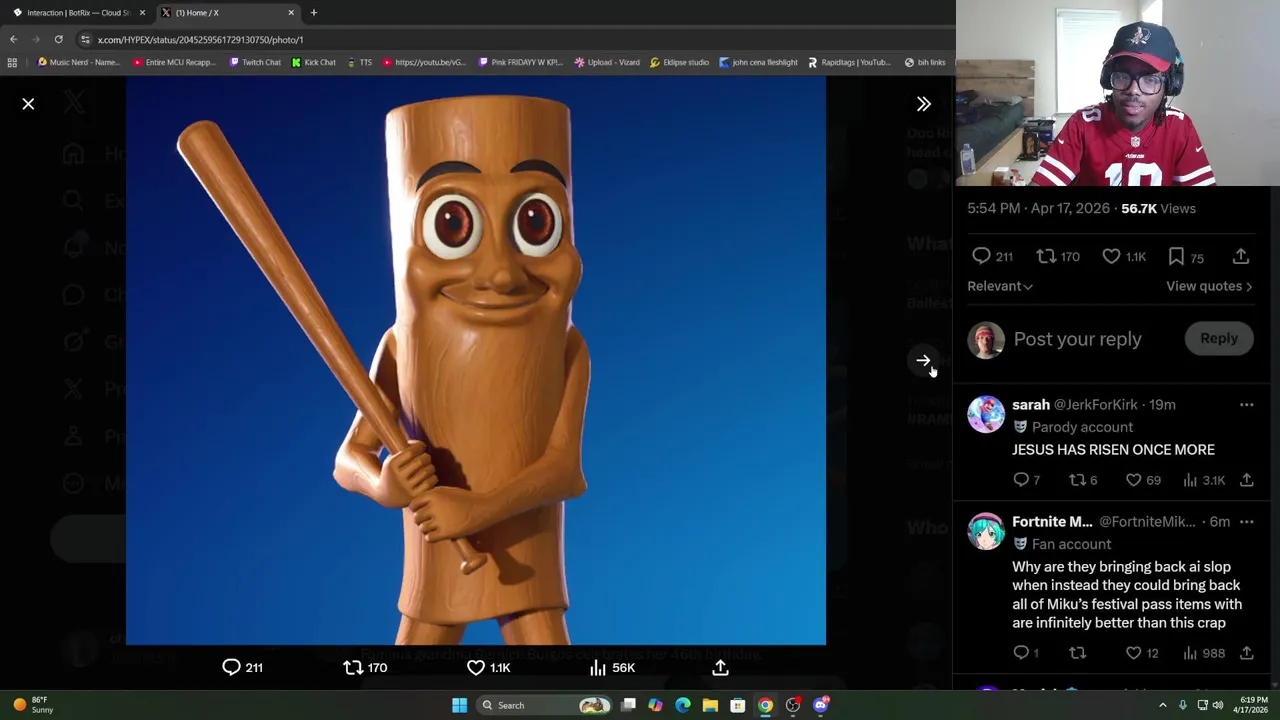The image size is (1280, 720).
Task: Open File Explorer from taskbar
Action: tap(710, 705)
